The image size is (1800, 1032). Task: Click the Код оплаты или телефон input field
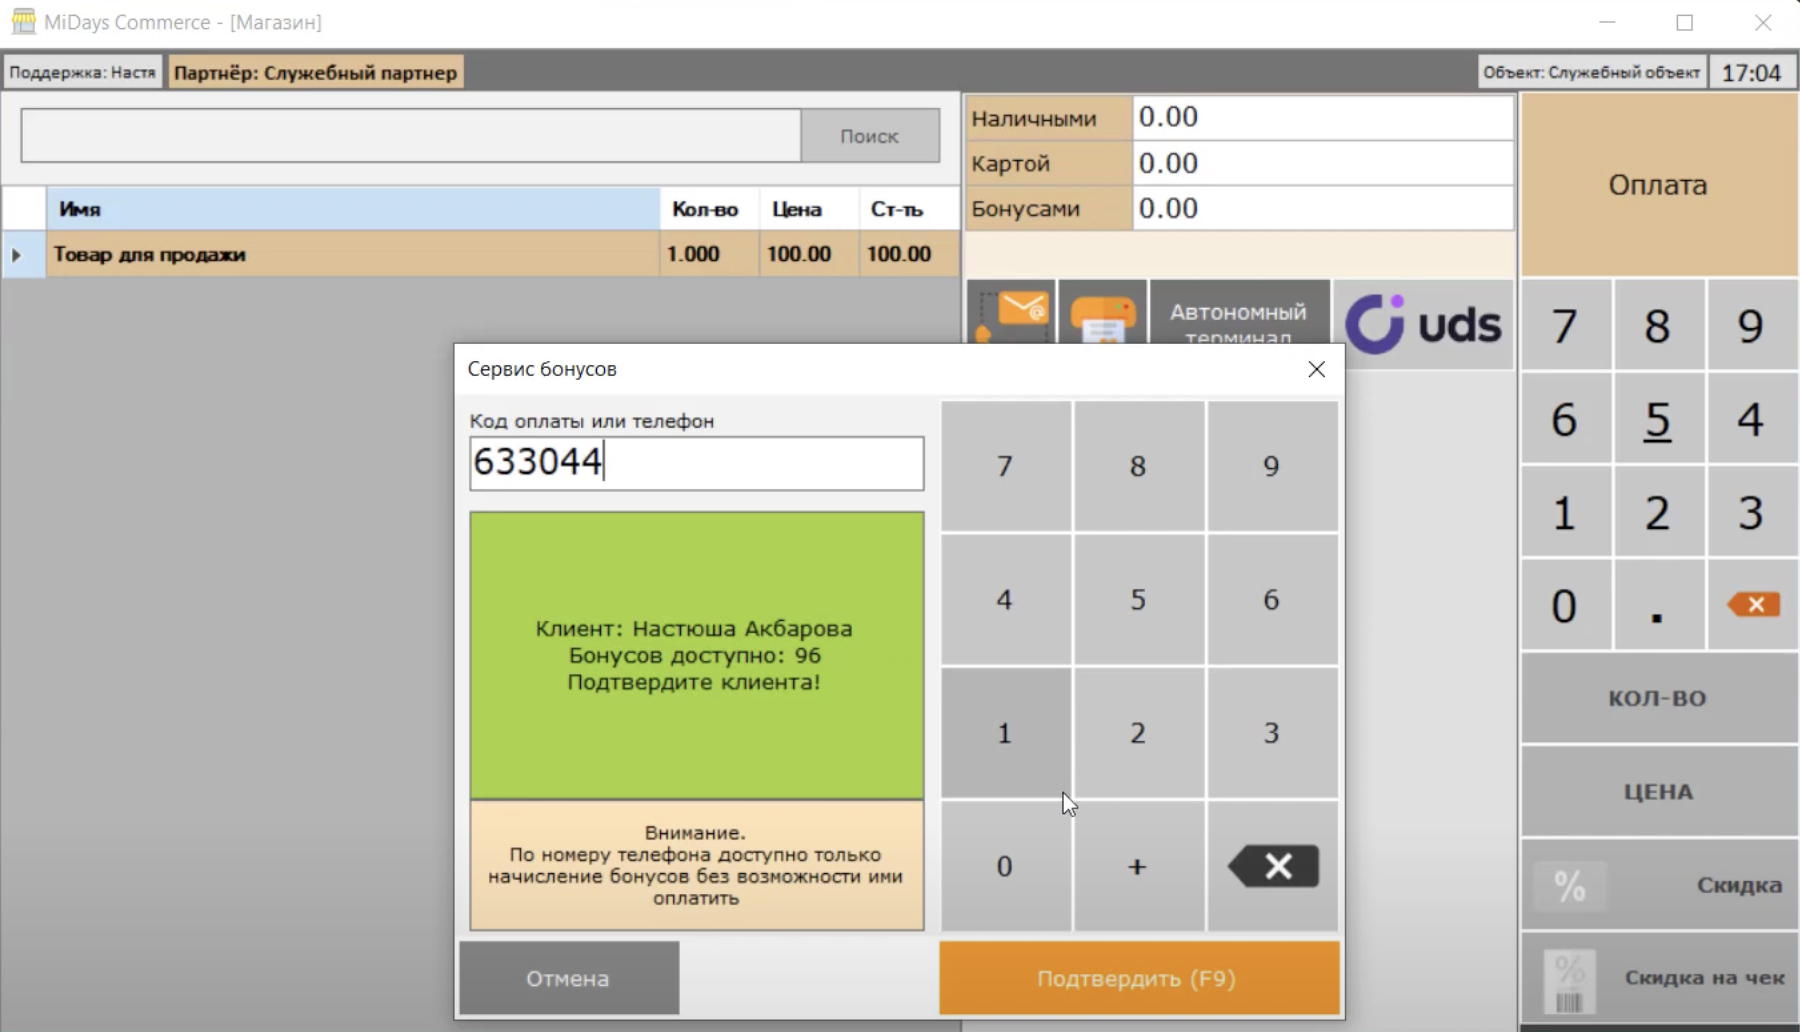click(x=696, y=463)
